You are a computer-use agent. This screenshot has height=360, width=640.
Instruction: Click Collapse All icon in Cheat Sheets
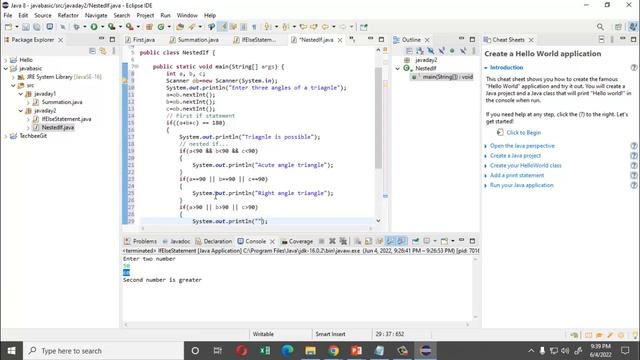click(602, 40)
